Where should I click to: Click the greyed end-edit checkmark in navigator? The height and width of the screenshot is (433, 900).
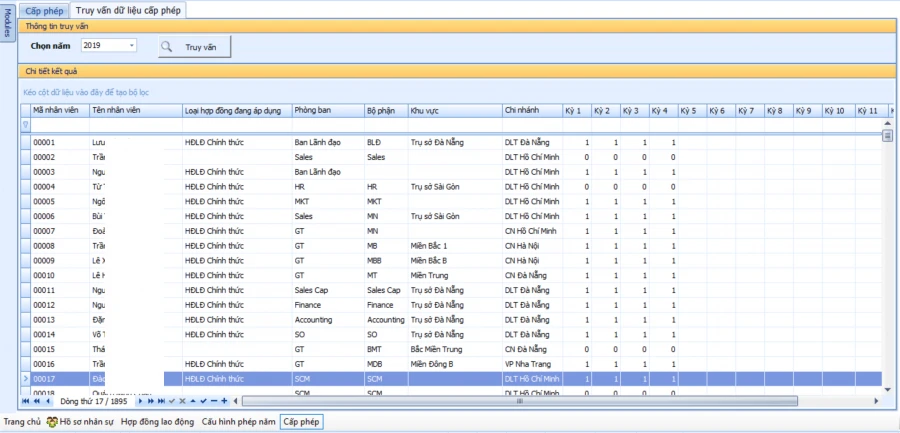tap(172, 401)
